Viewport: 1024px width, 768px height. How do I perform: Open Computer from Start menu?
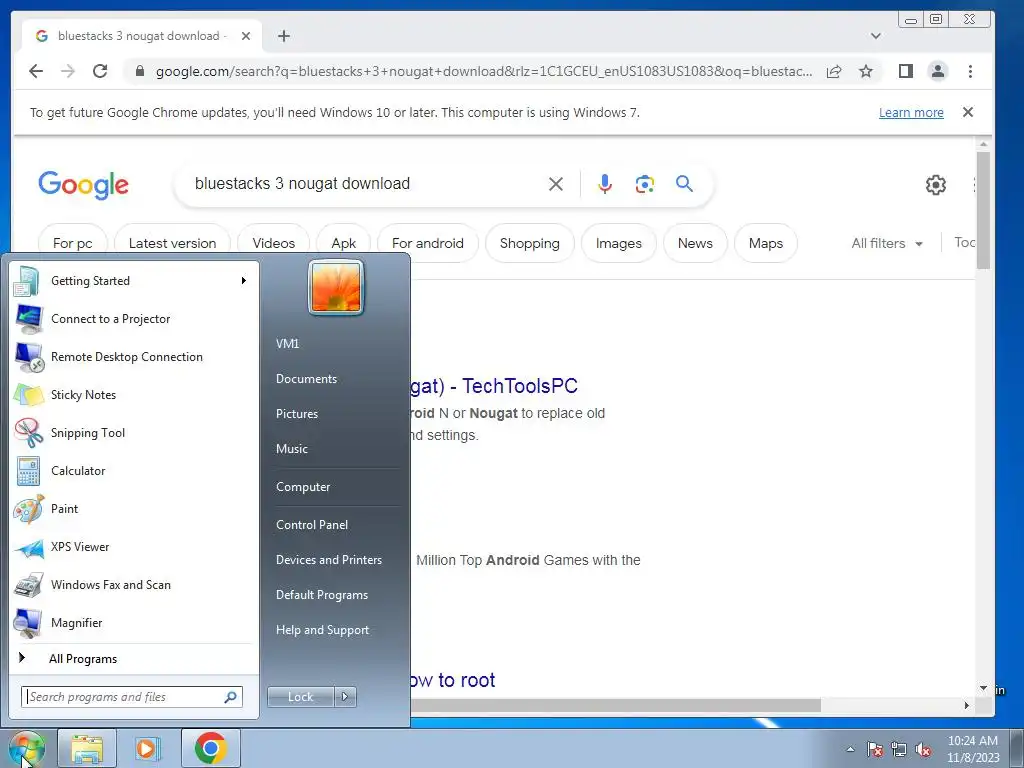(x=334, y=487)
